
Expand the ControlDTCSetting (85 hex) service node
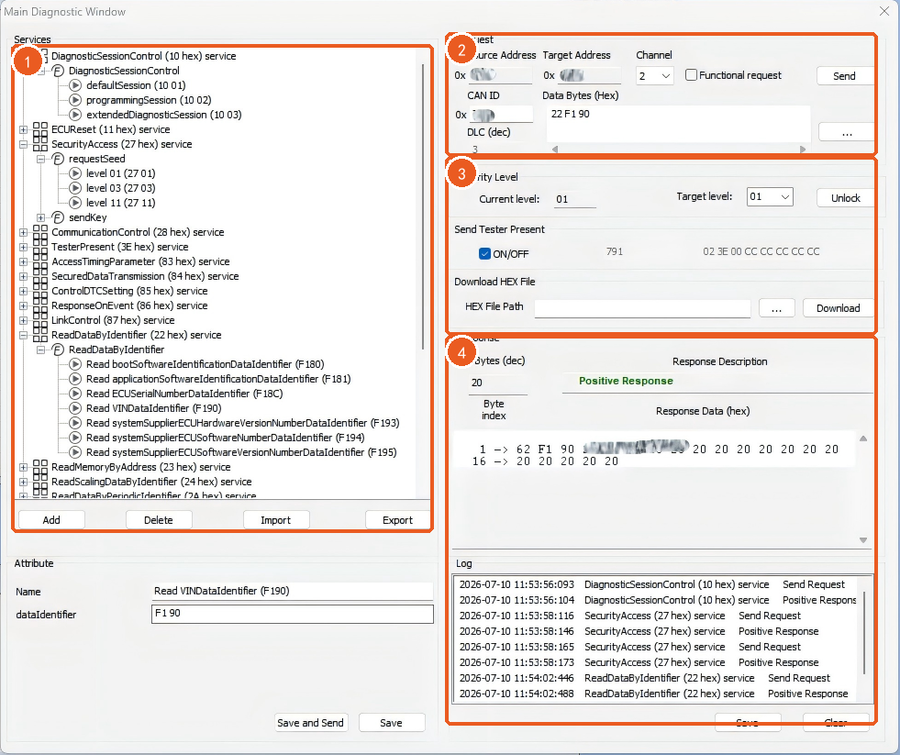24,291
